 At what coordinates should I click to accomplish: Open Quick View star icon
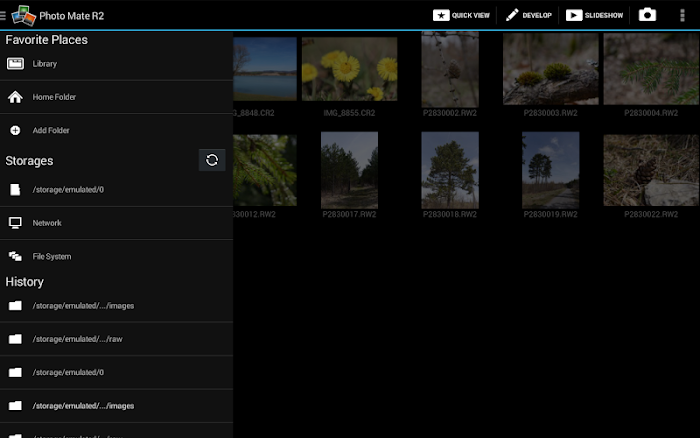[x=441, y=16]
